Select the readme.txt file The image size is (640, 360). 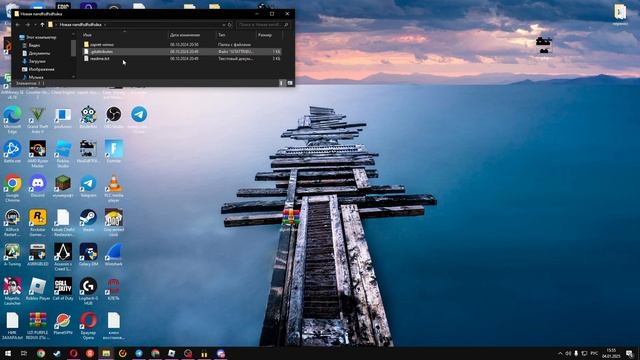pos(182,59)
